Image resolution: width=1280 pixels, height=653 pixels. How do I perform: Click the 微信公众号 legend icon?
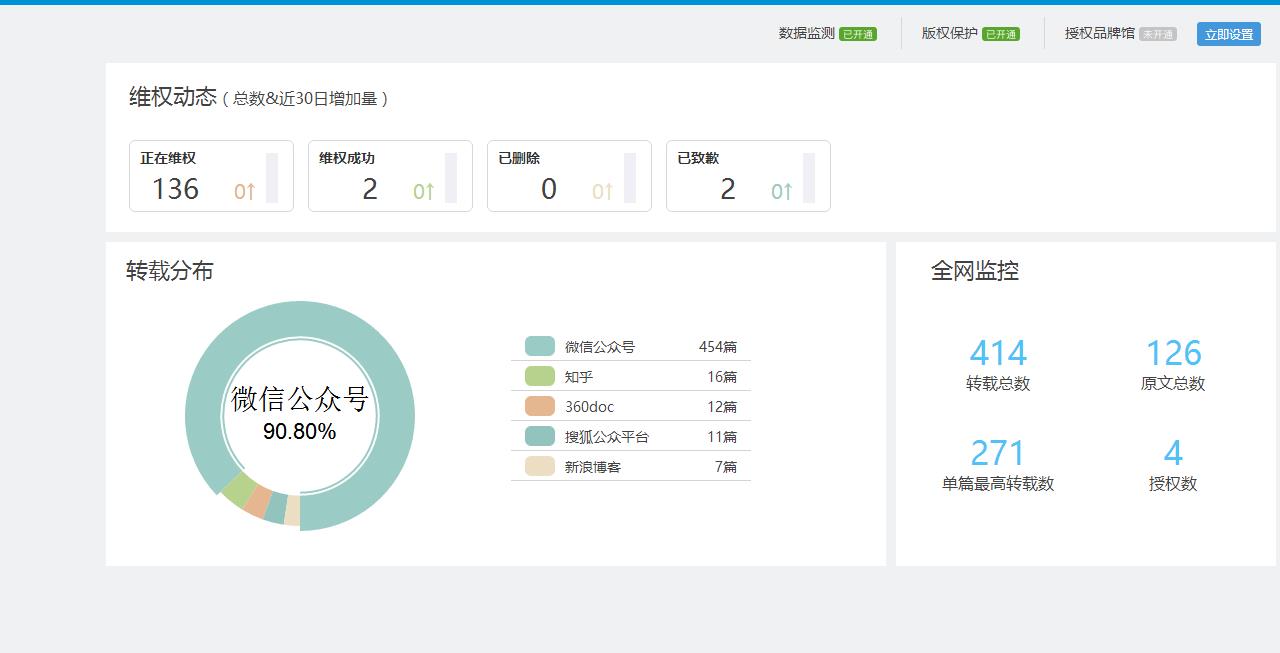click(x=538, y=345)
